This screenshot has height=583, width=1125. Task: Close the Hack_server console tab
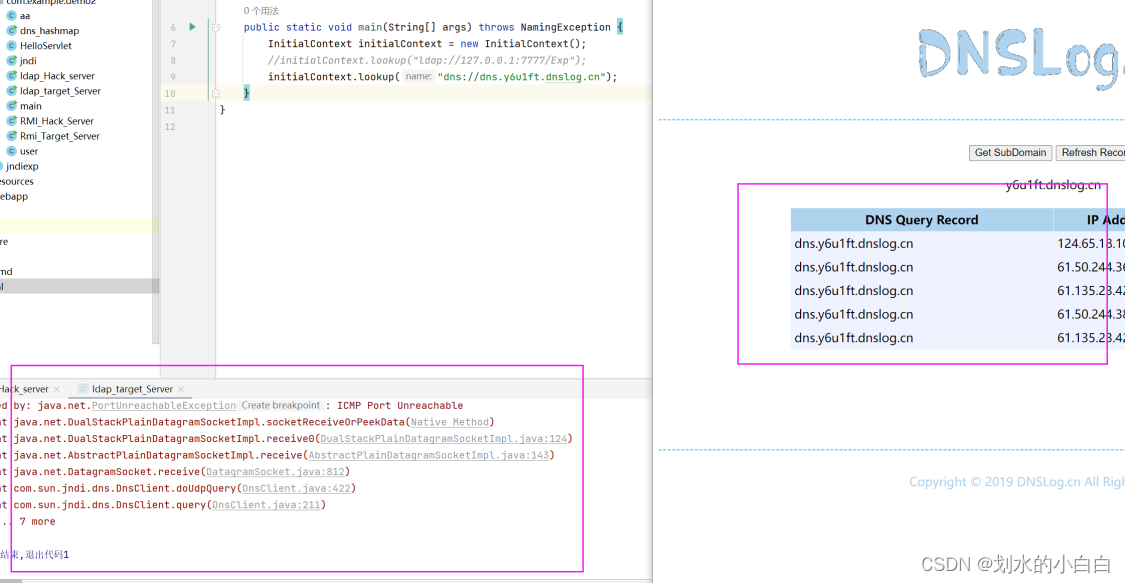57,389
